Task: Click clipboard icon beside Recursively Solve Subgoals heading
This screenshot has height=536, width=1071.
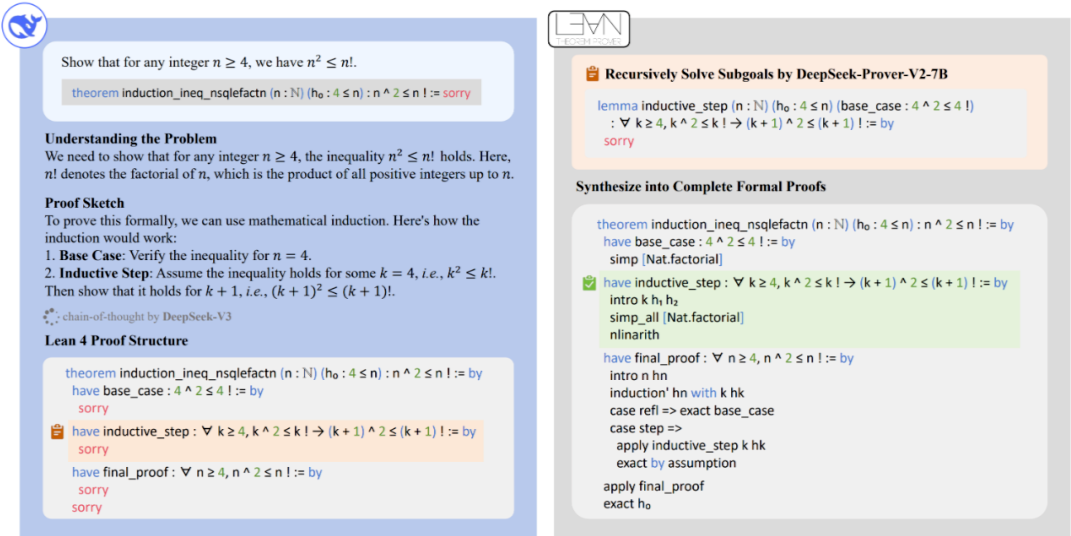Action: coord(592,74)
